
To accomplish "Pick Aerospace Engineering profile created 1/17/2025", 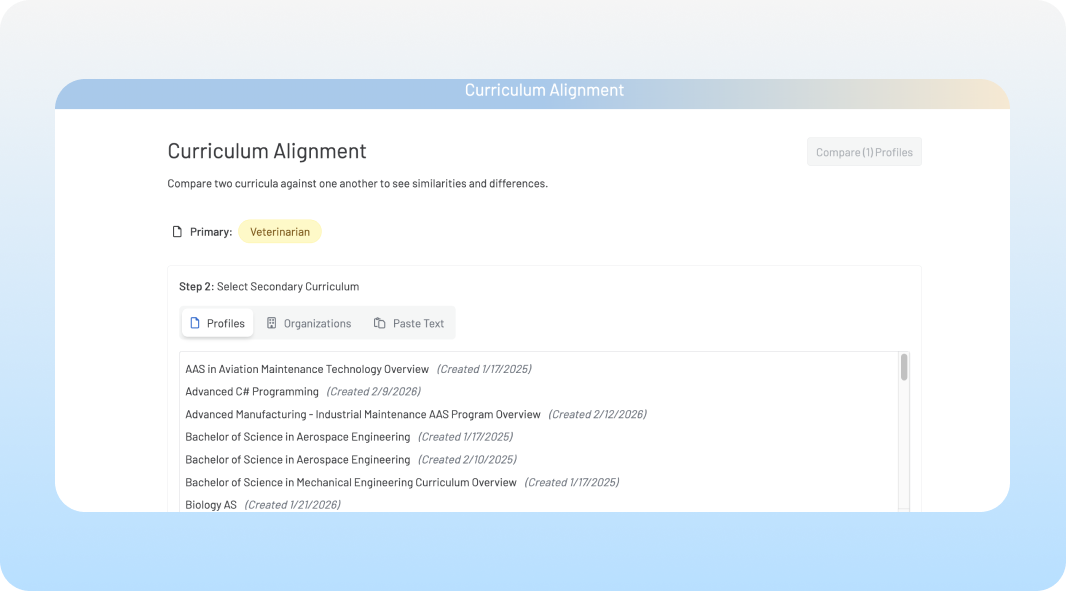I will click(297, 437).
